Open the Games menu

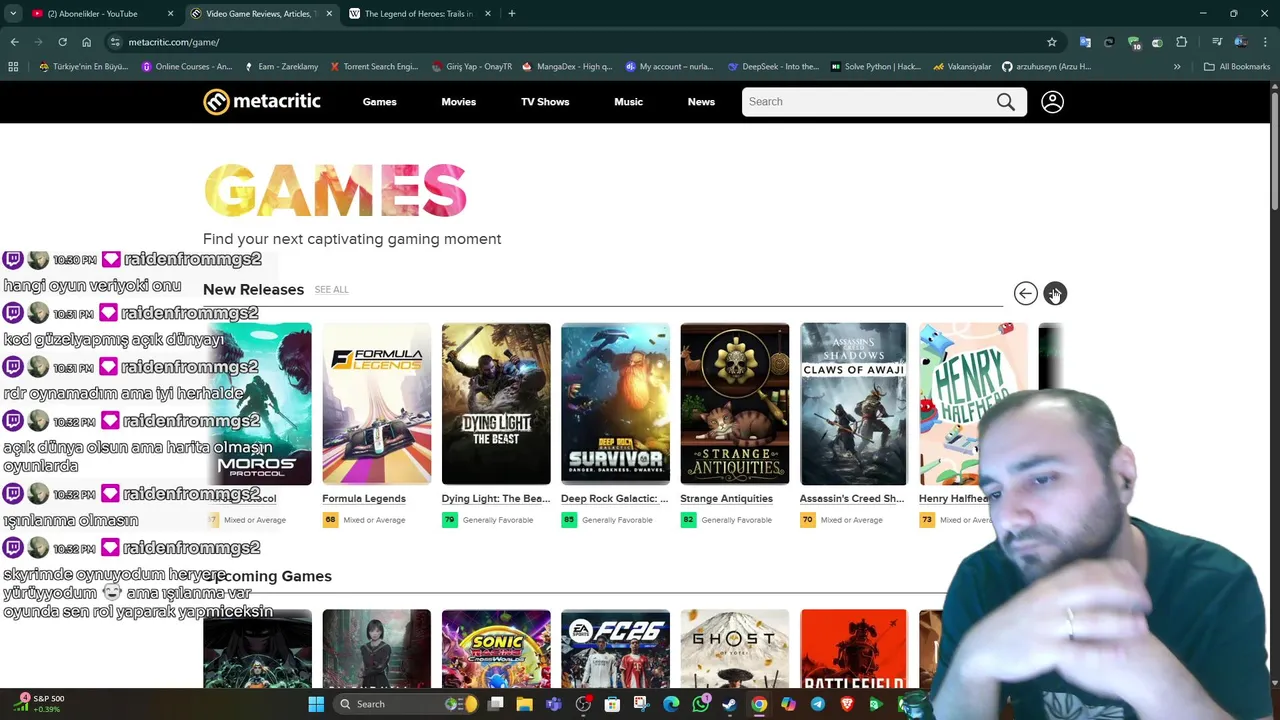379,102
